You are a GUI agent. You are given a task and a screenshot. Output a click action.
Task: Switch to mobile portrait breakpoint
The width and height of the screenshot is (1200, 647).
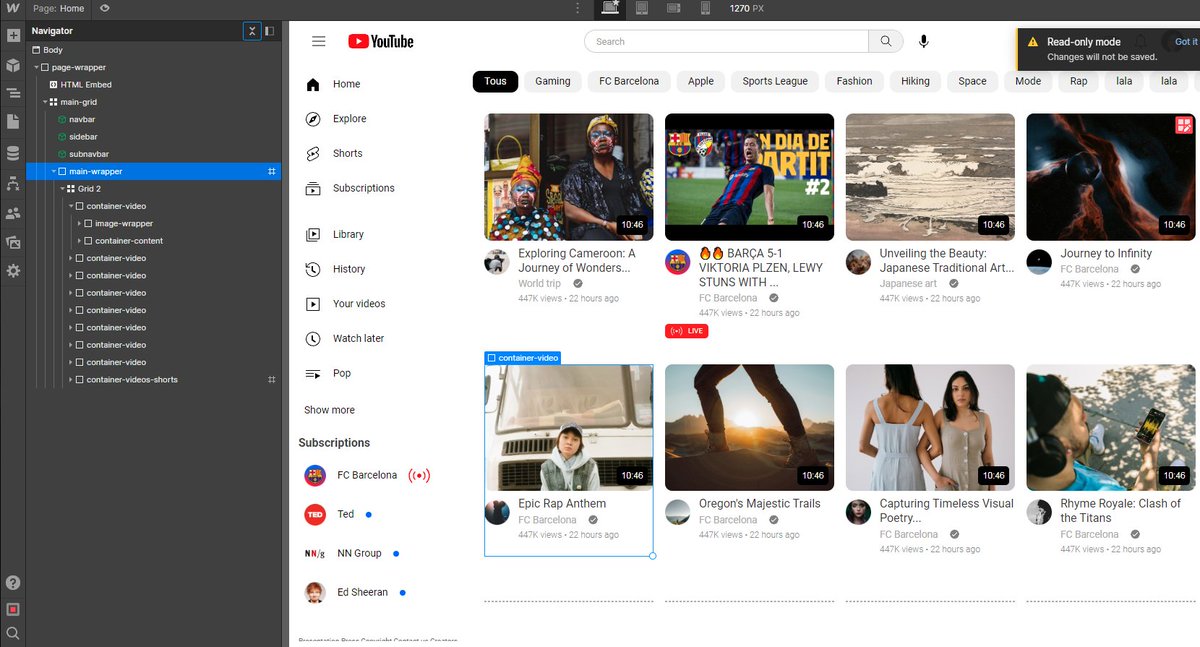tap(705, 8)
